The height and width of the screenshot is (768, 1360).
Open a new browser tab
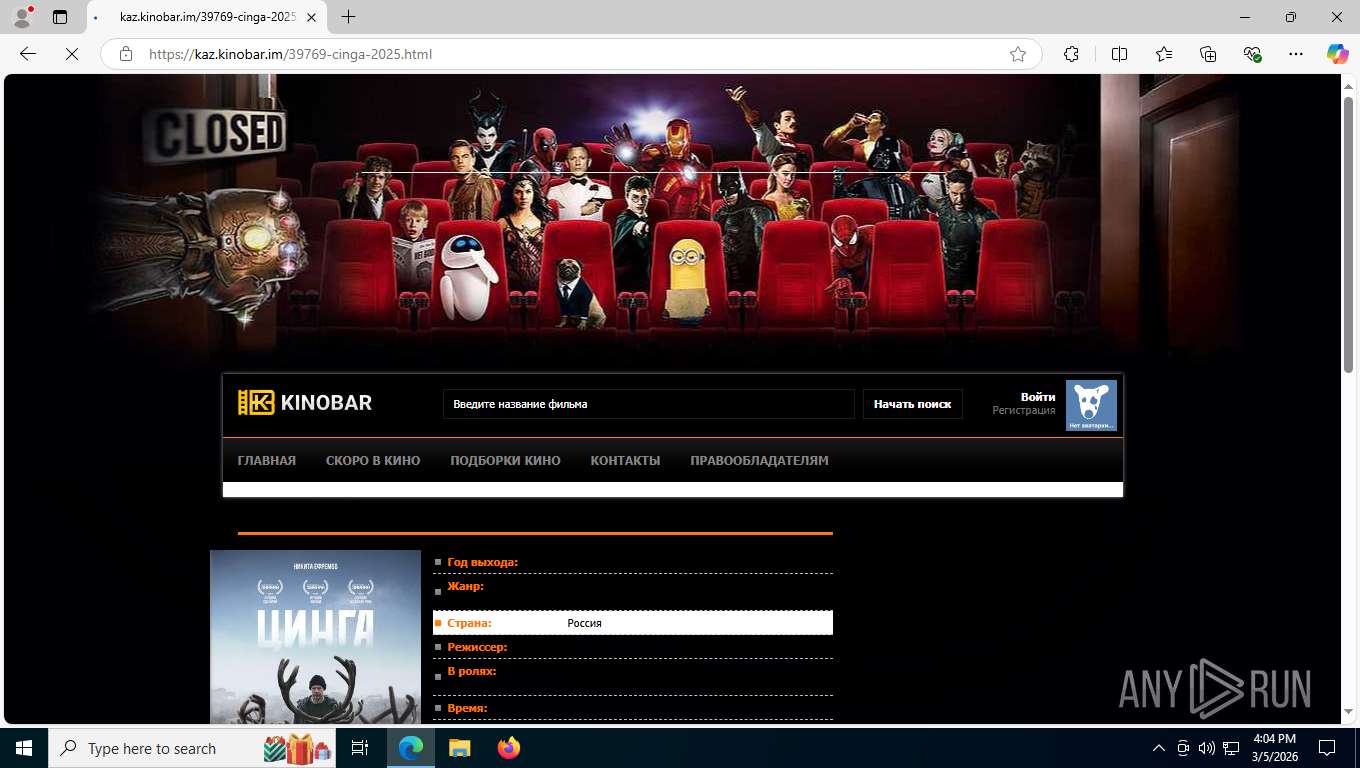[348, 17]
